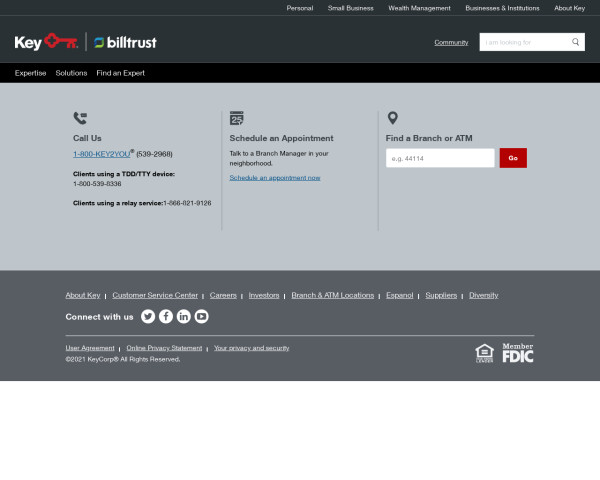Open the LinkedIn social icon
The image size is (600, 480).
184,317
